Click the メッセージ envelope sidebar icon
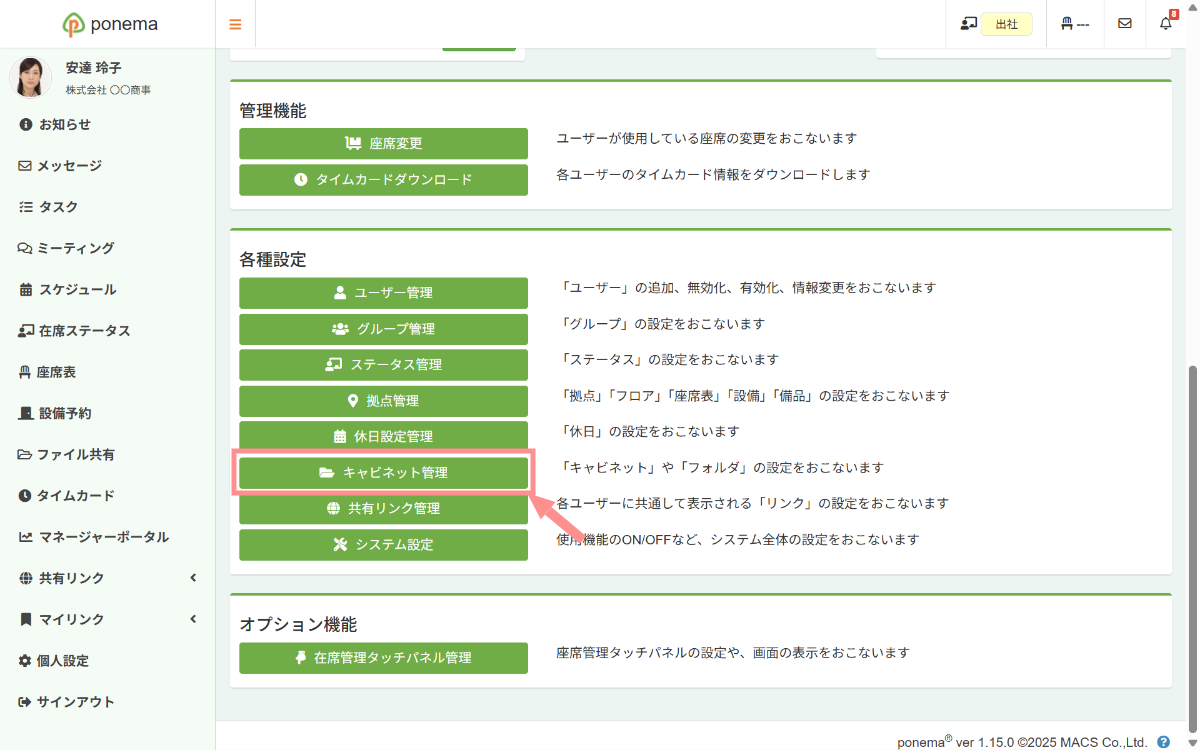This screenshot has height=750, width=1200. coord(26,165)
